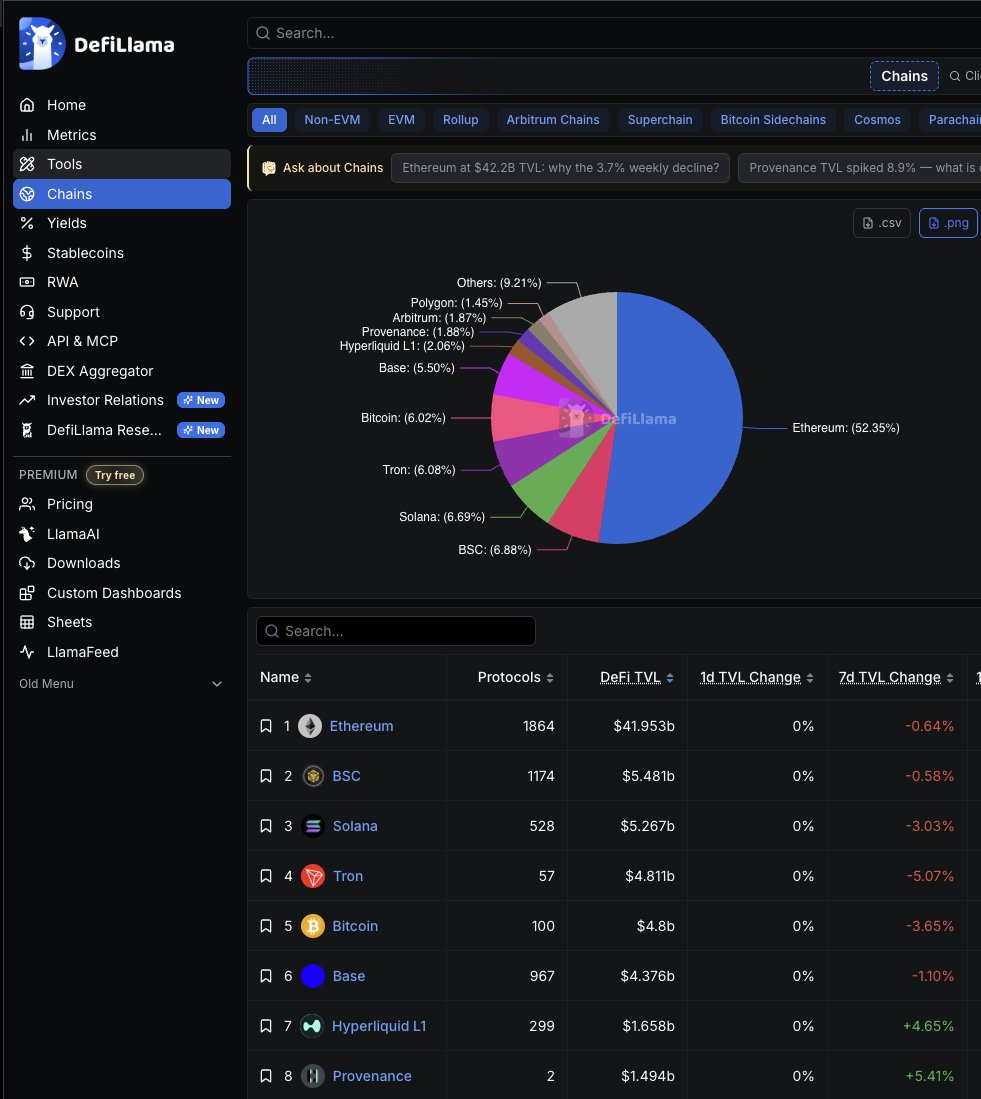Image resolution: width=981 pixels, height=1099 pixels.
Task: Open Metrics in the sidebar
Action: click(121, 135)
